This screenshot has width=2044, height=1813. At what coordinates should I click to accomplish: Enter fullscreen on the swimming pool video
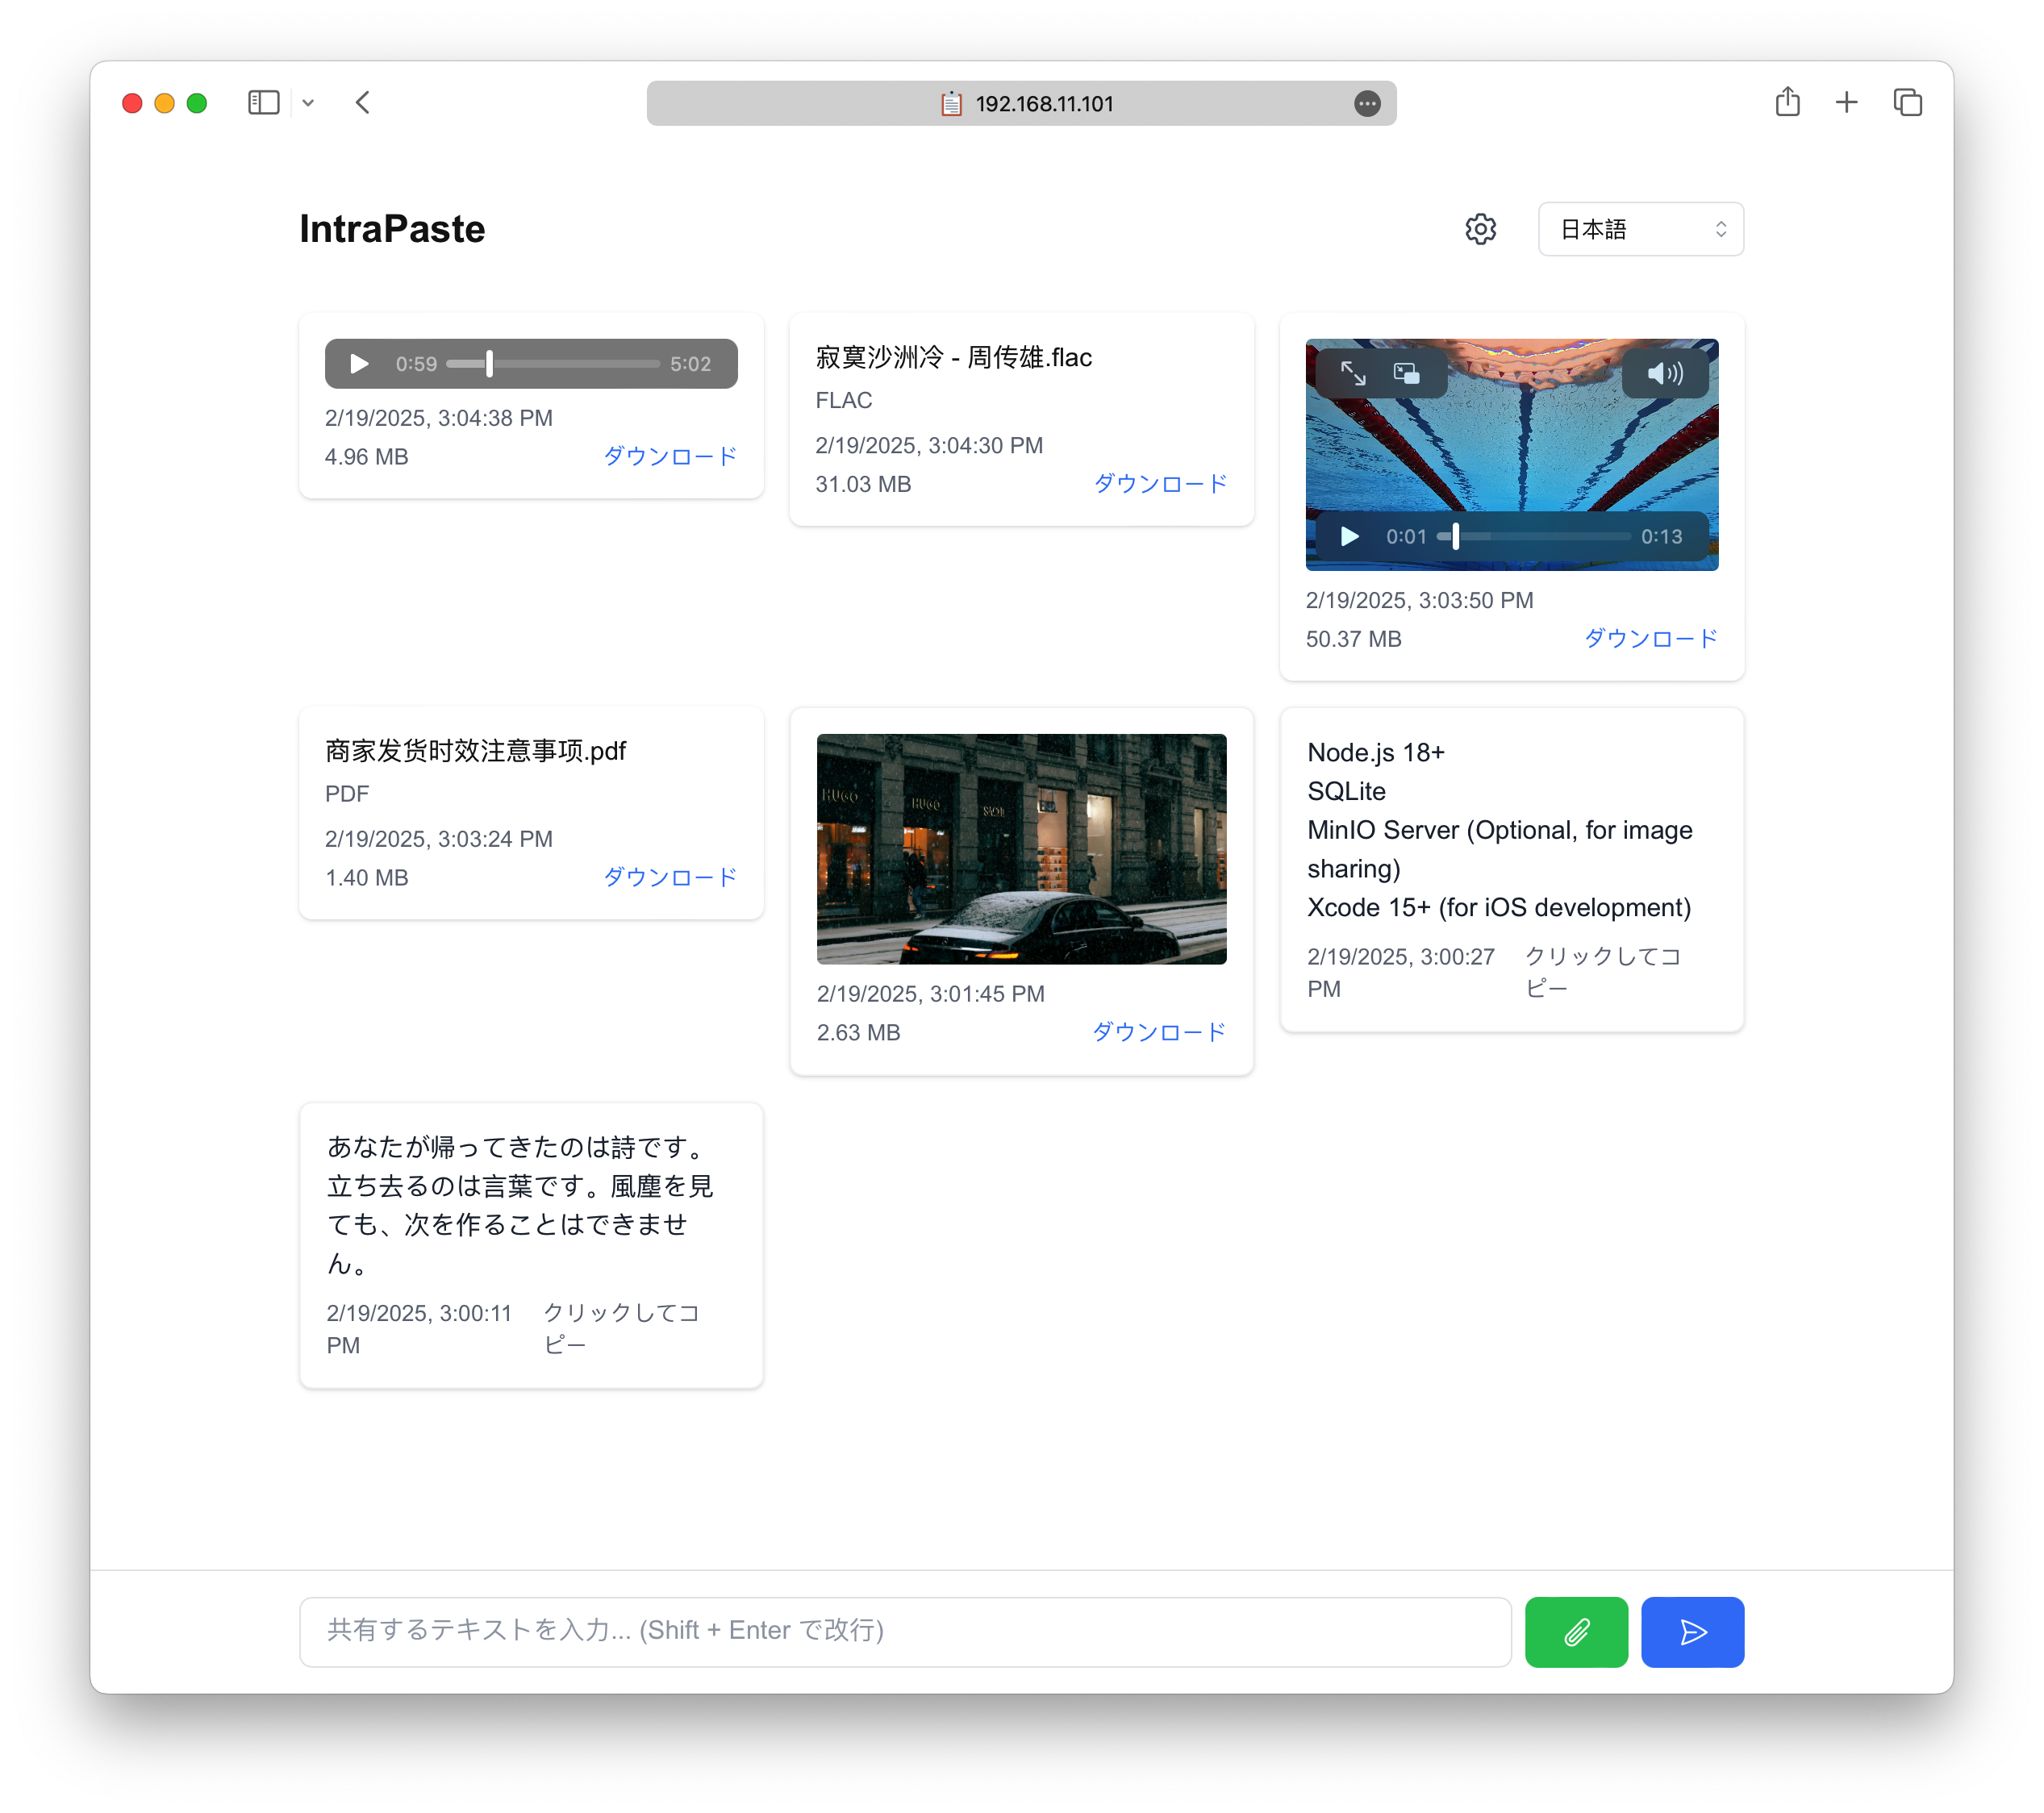pyautogui.click(x=1353, y=373)
